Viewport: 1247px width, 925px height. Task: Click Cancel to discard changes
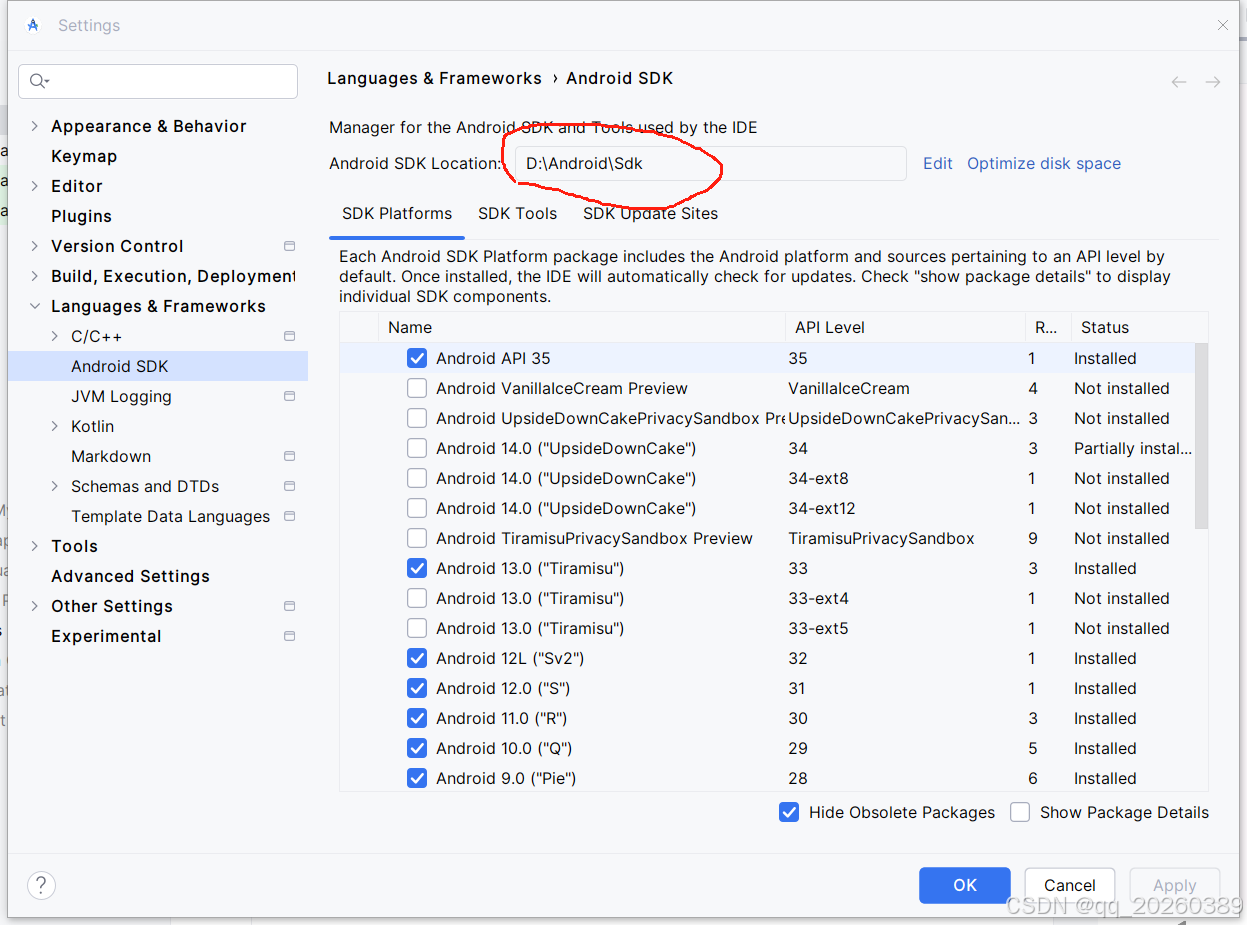tap(1070, 885)
